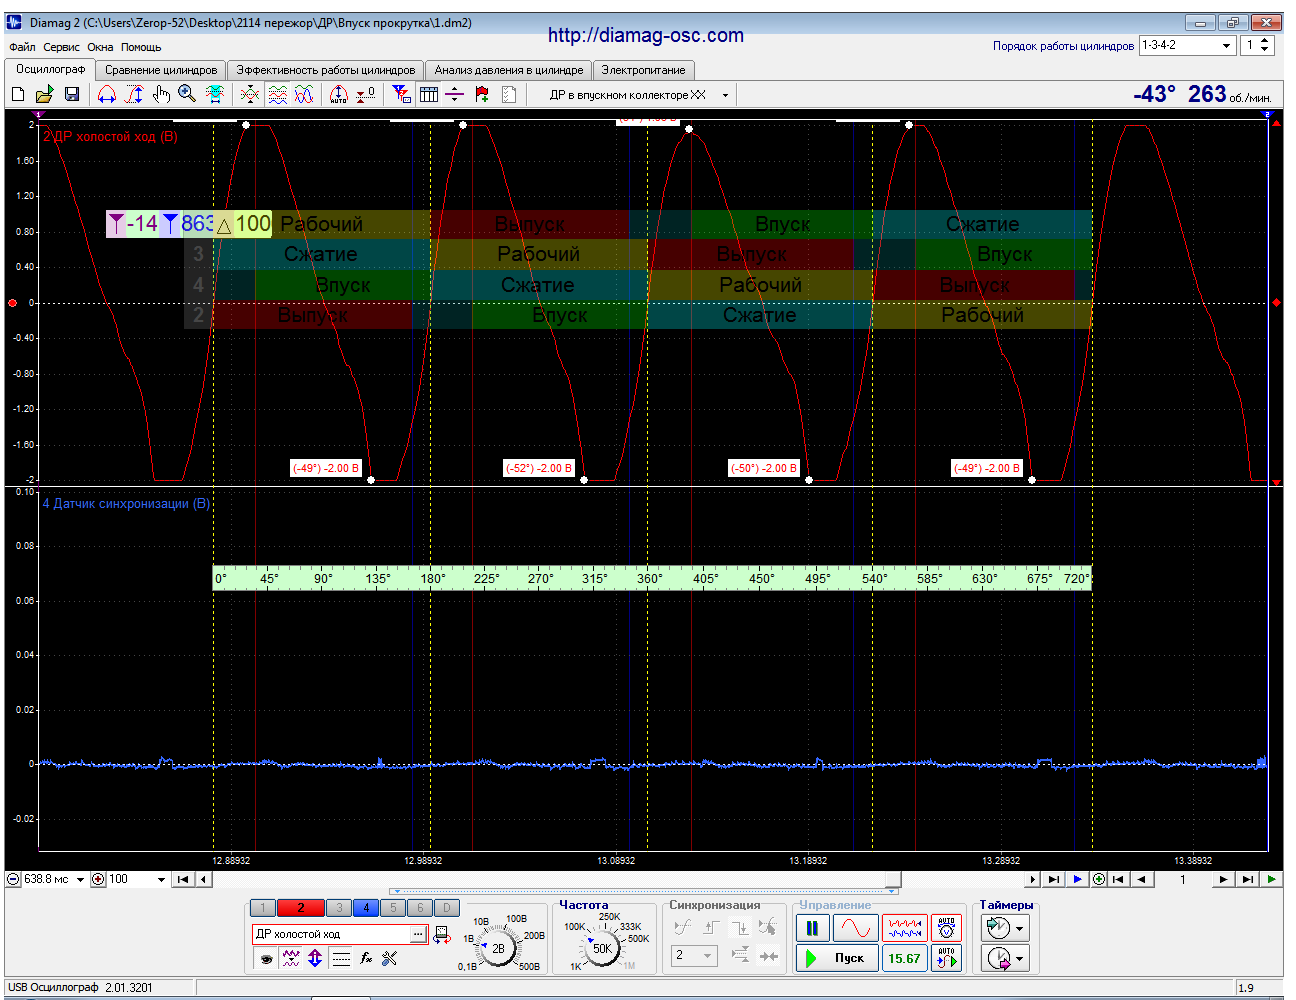Click the Пуск start button
The image size is (1296, 1000).
(x=838, y=958)
